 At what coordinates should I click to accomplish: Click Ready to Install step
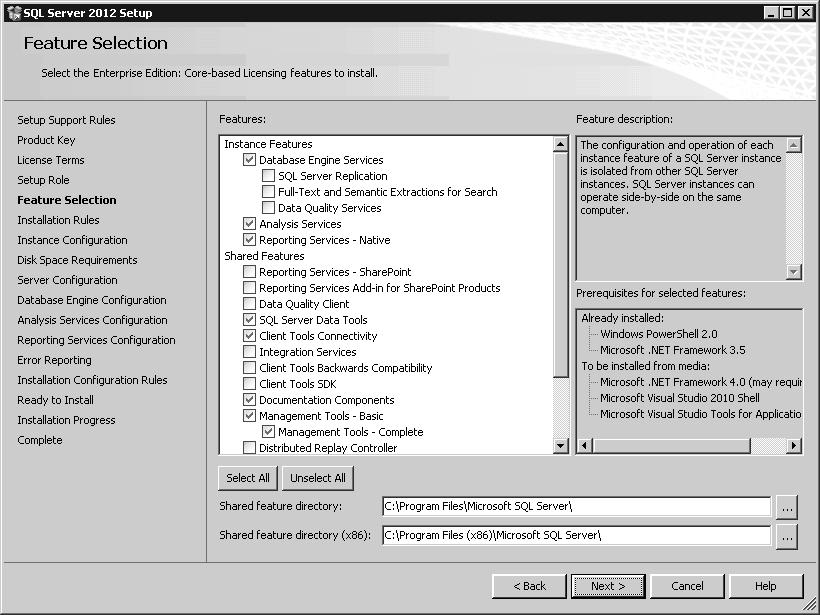point(55,400)
